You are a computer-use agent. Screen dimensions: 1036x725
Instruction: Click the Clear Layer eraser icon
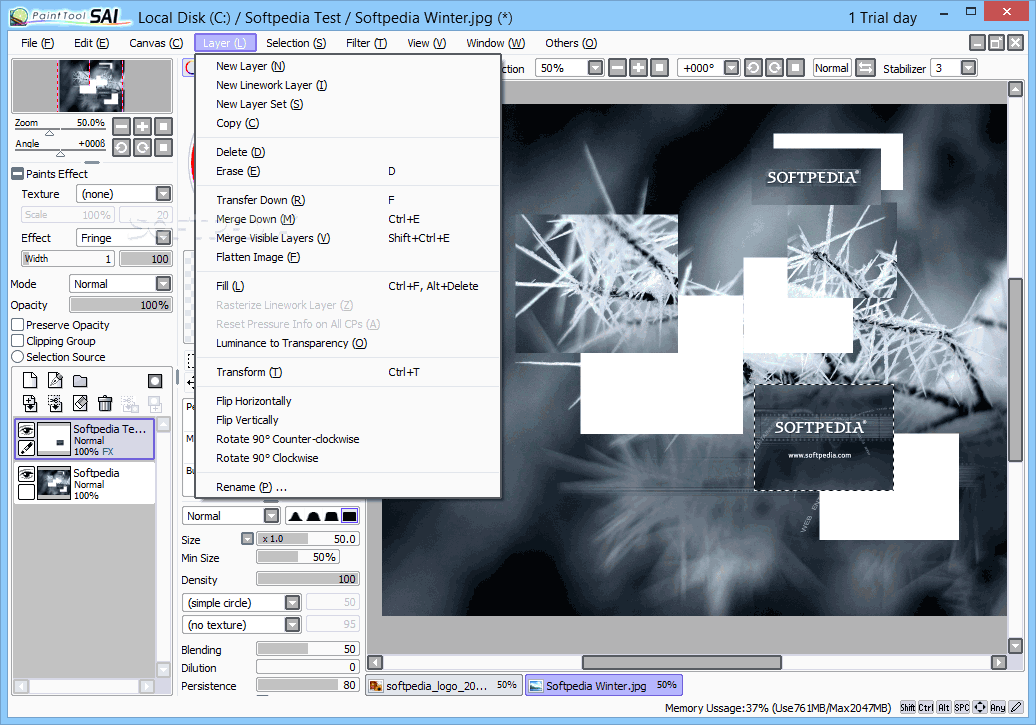[x=80, y=403]
